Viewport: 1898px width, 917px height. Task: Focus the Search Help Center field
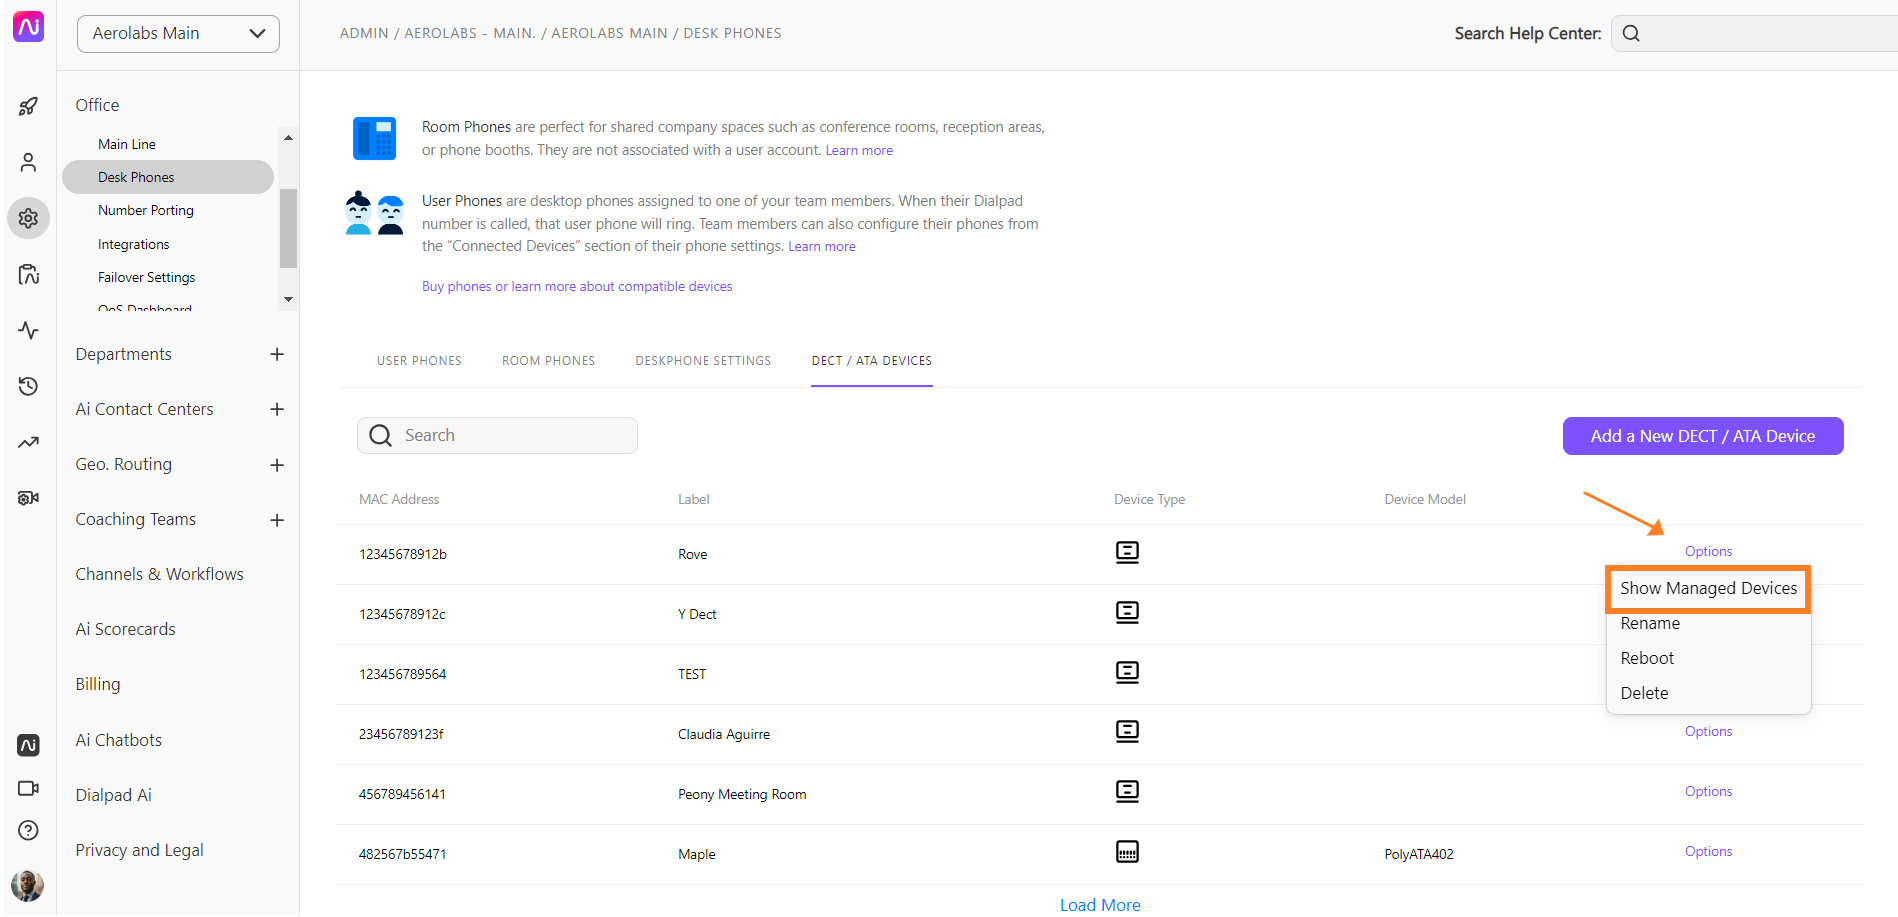tap(1755, 33)
